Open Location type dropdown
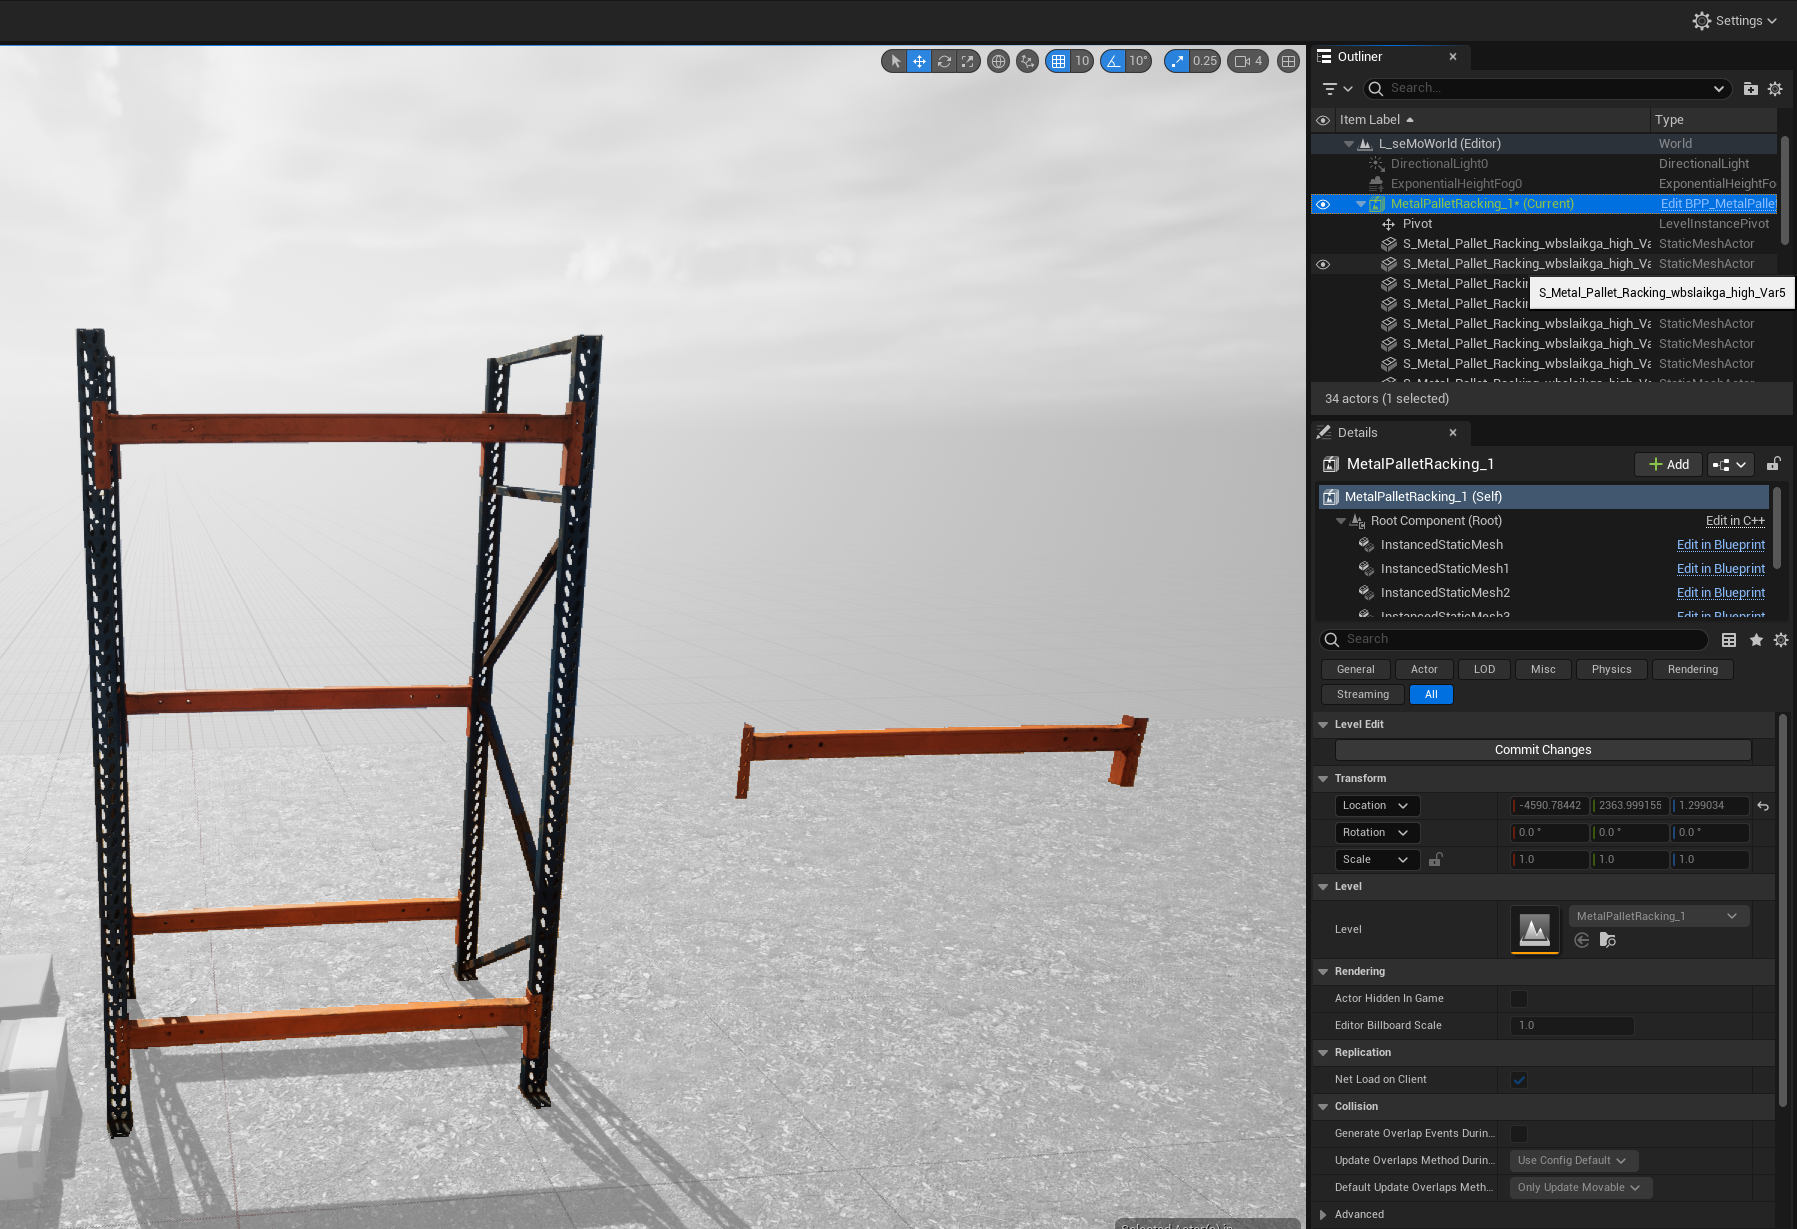 (x=1376, y=806)
